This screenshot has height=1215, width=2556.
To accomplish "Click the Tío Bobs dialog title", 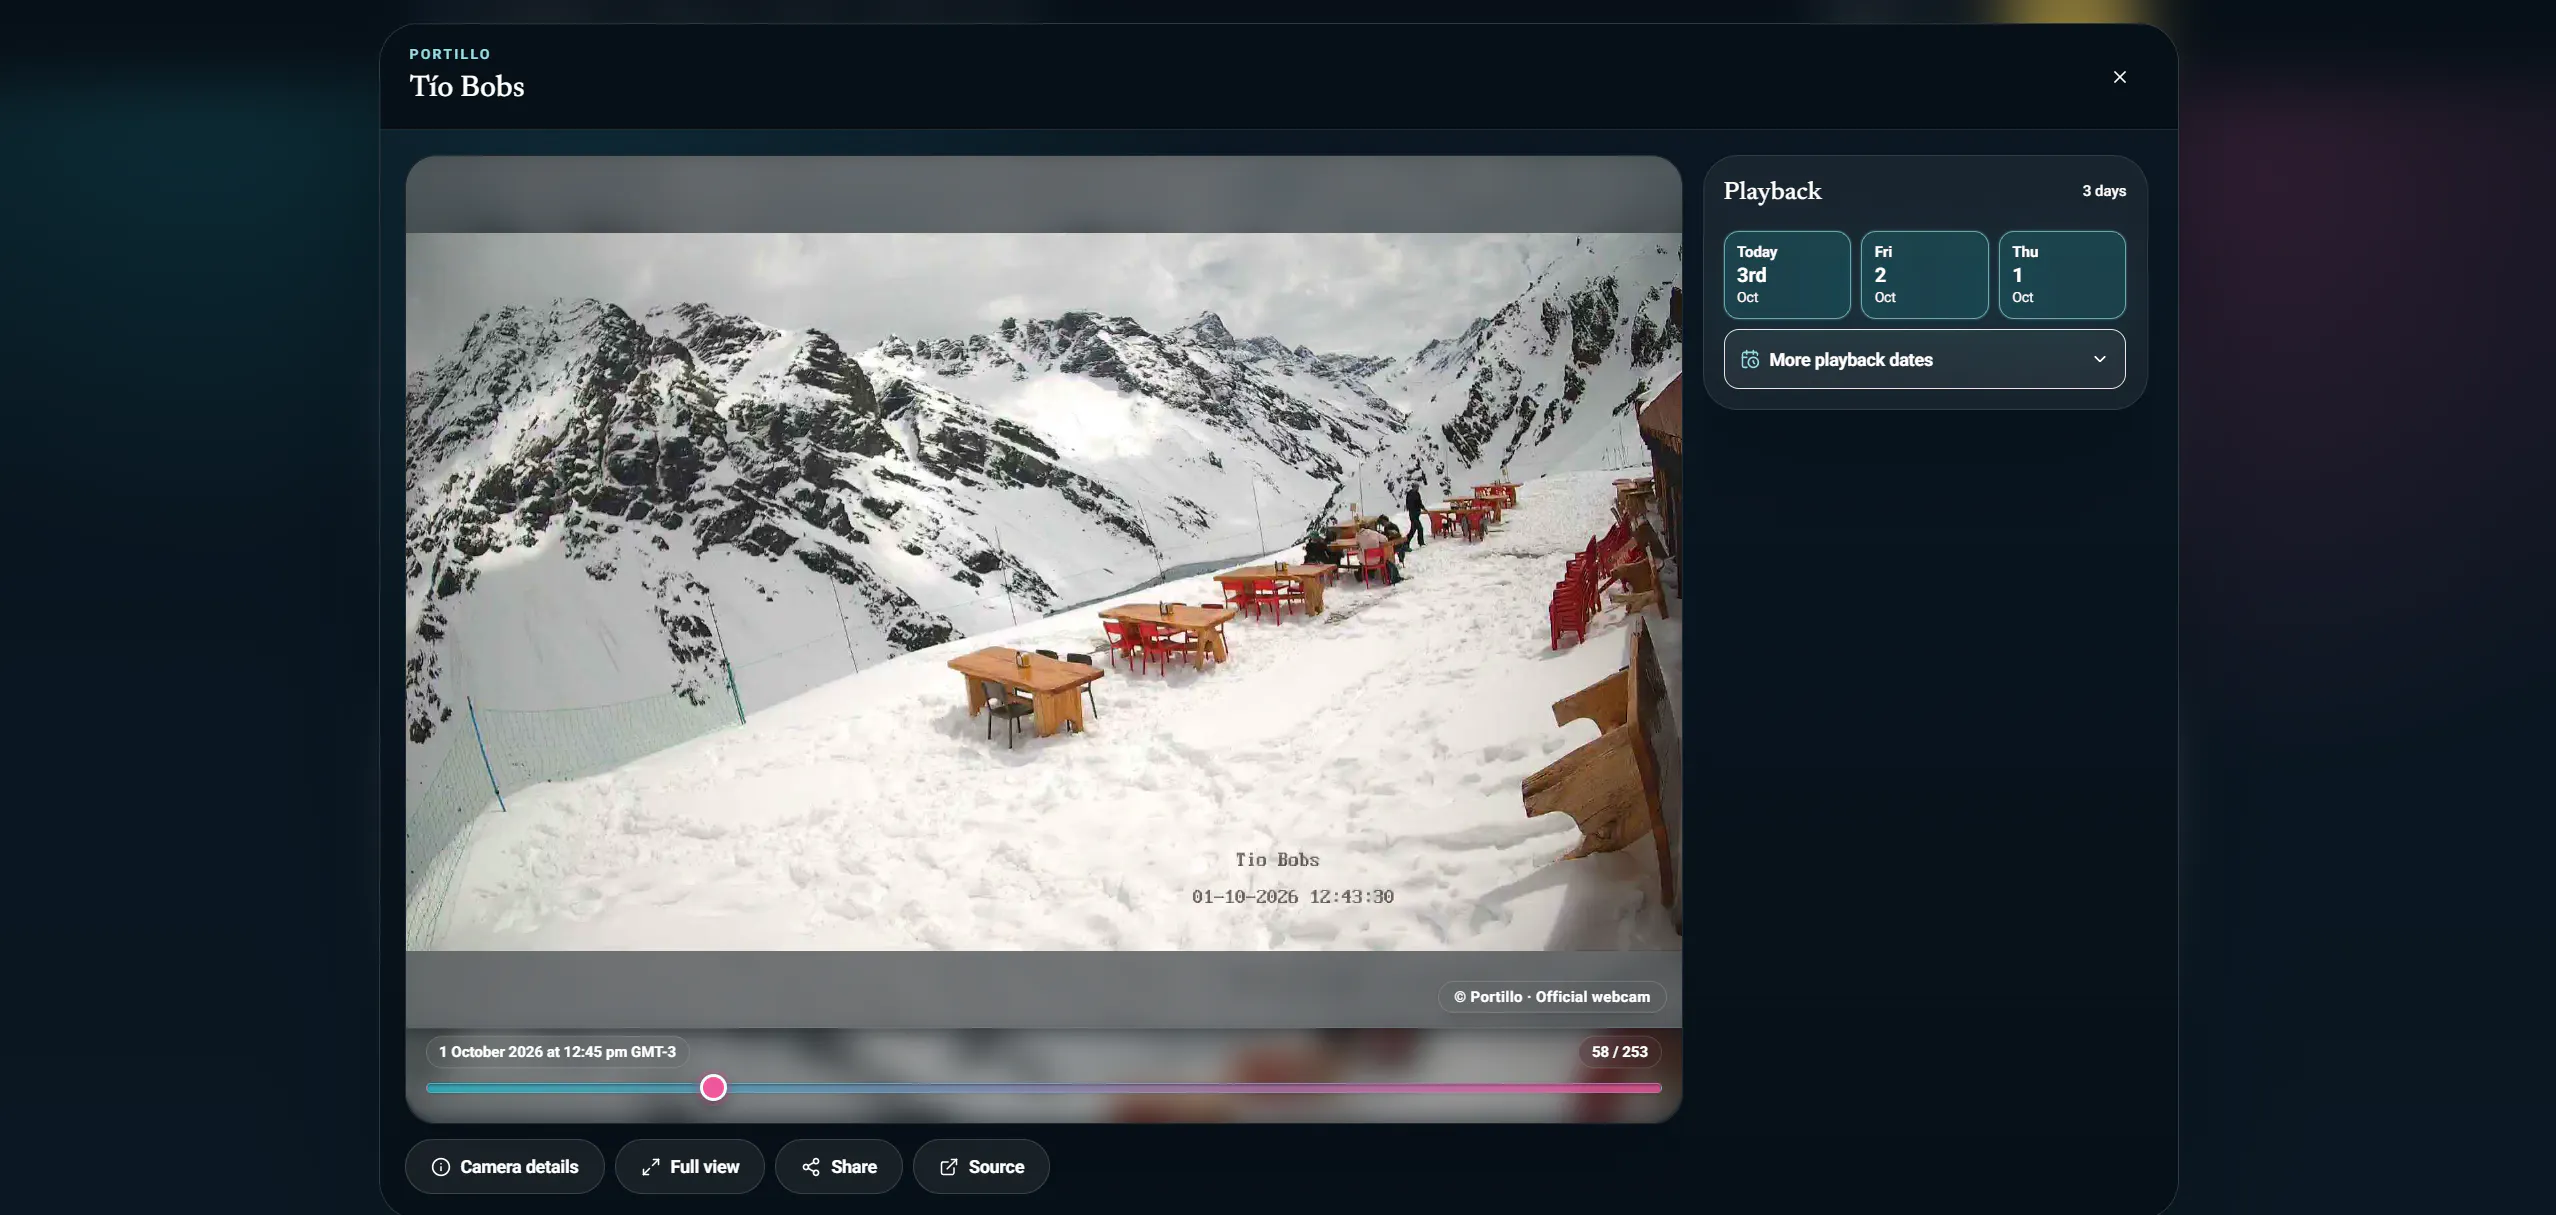I will pyautogui.click(x=467, y=87).
